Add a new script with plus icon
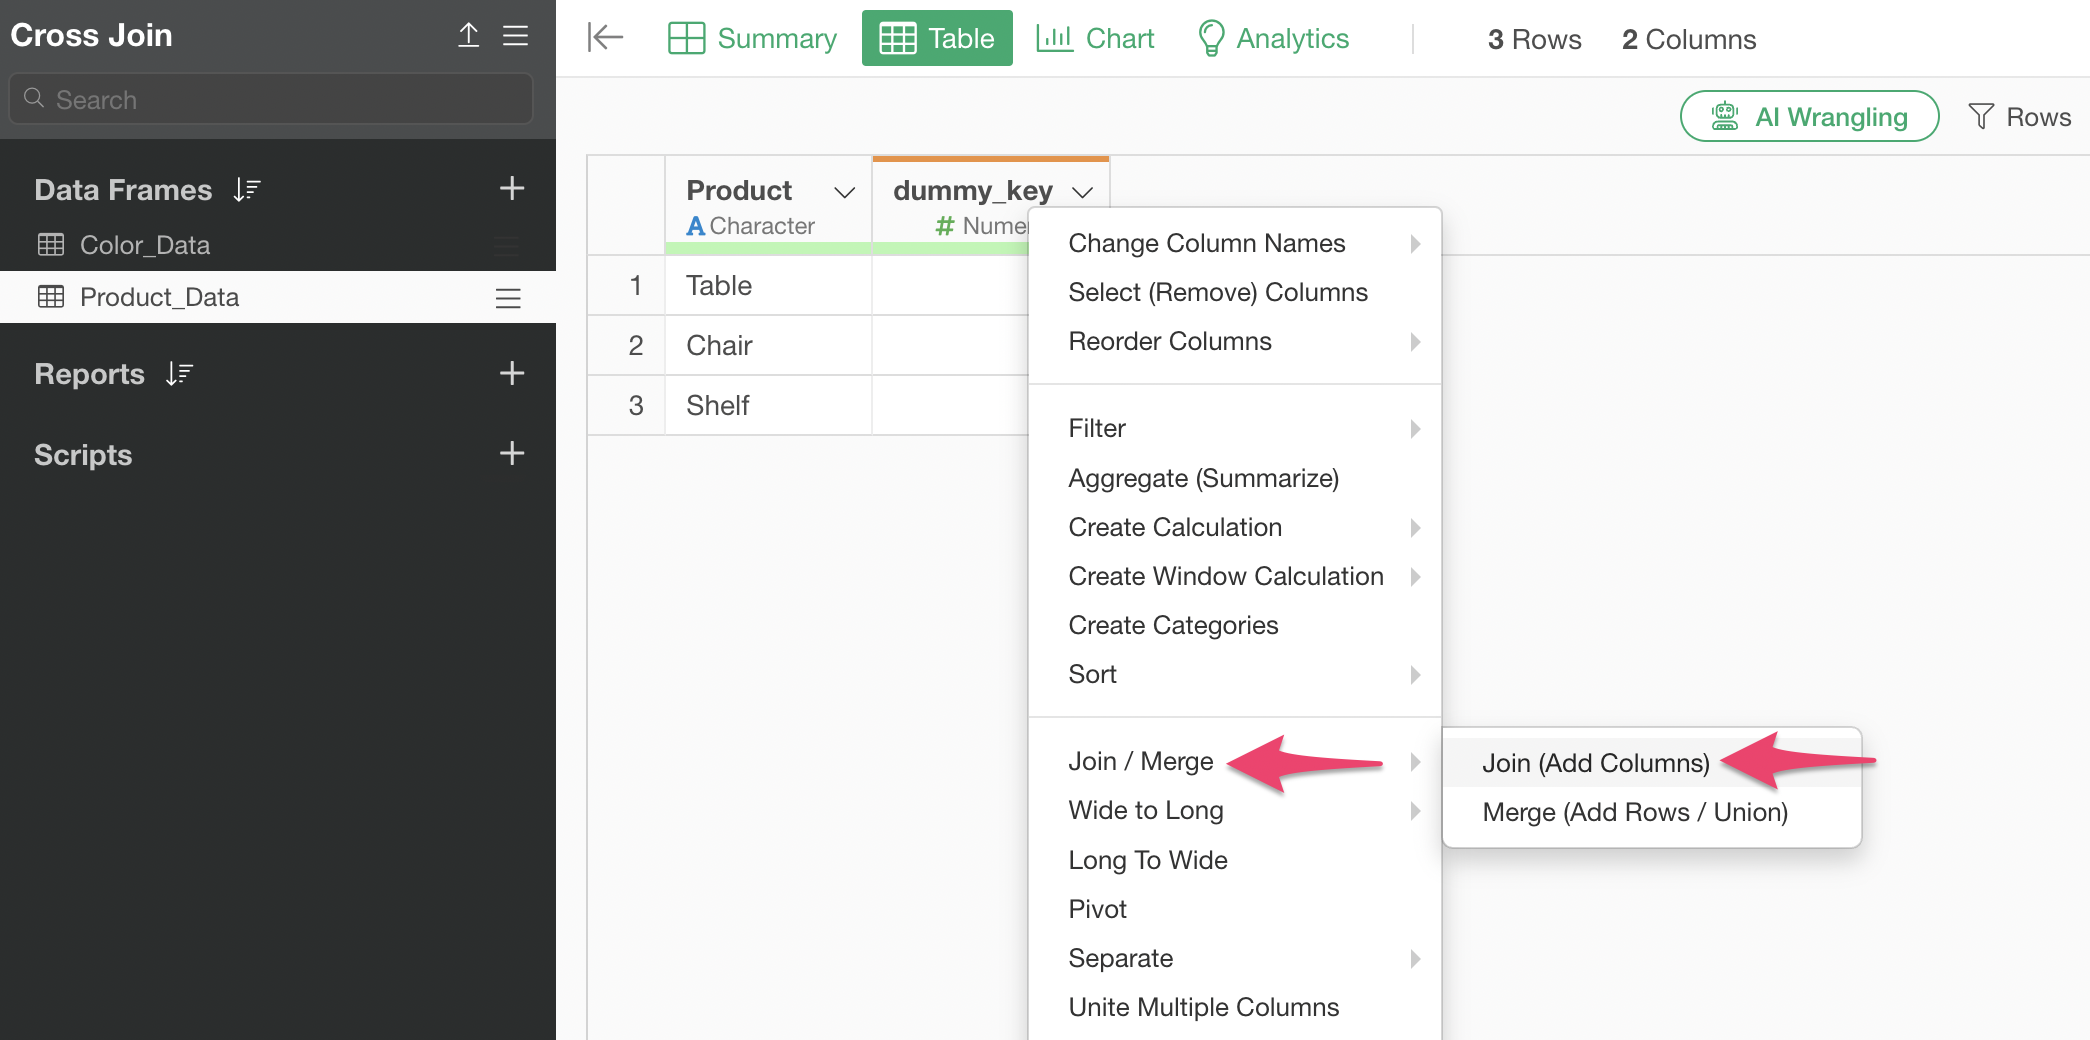 point(511,453)
